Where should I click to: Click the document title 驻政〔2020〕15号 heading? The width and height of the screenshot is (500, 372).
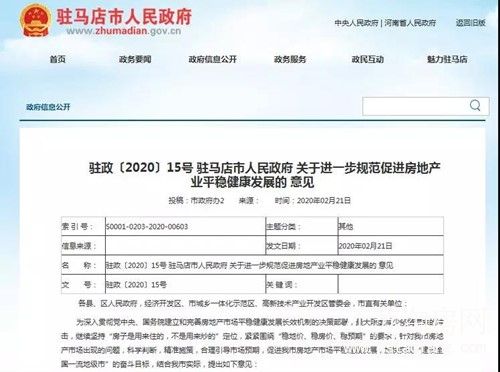point(265,175)
